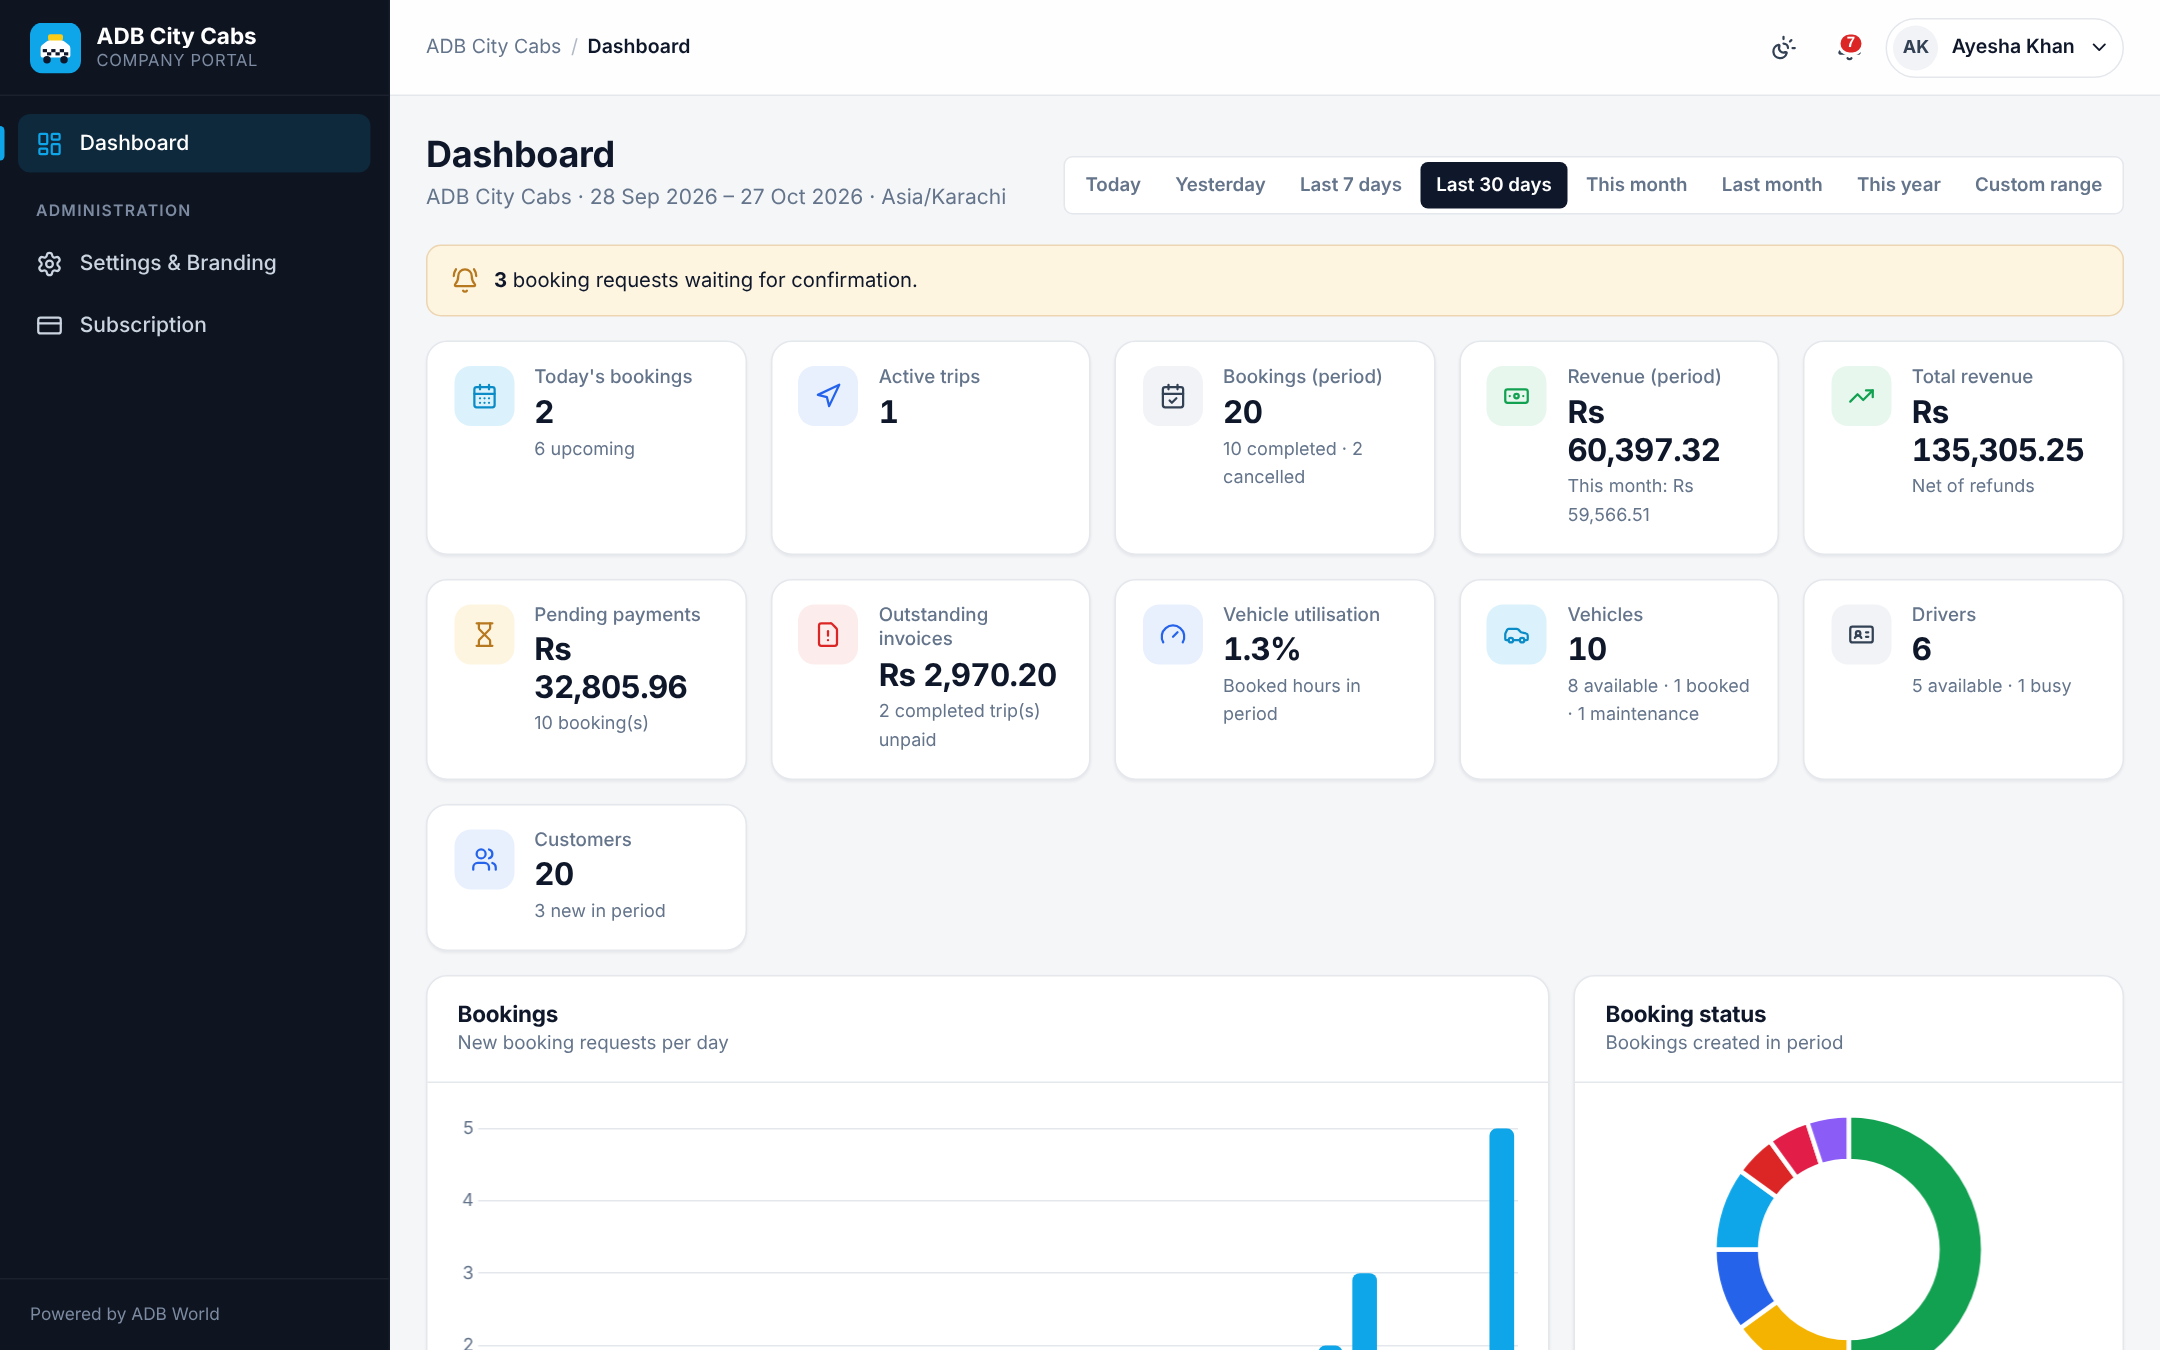
Task: Click the Bookings (period) calendar-check icon
Action: (1173, 396)
